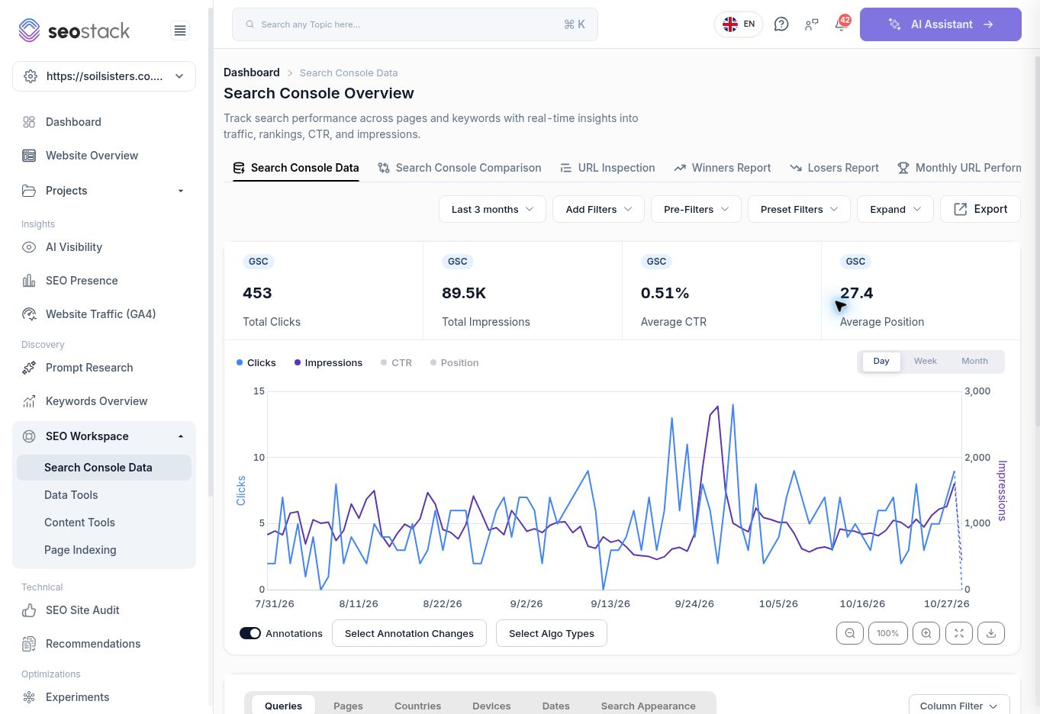Switch chart granularity to Week

point(925,361)
